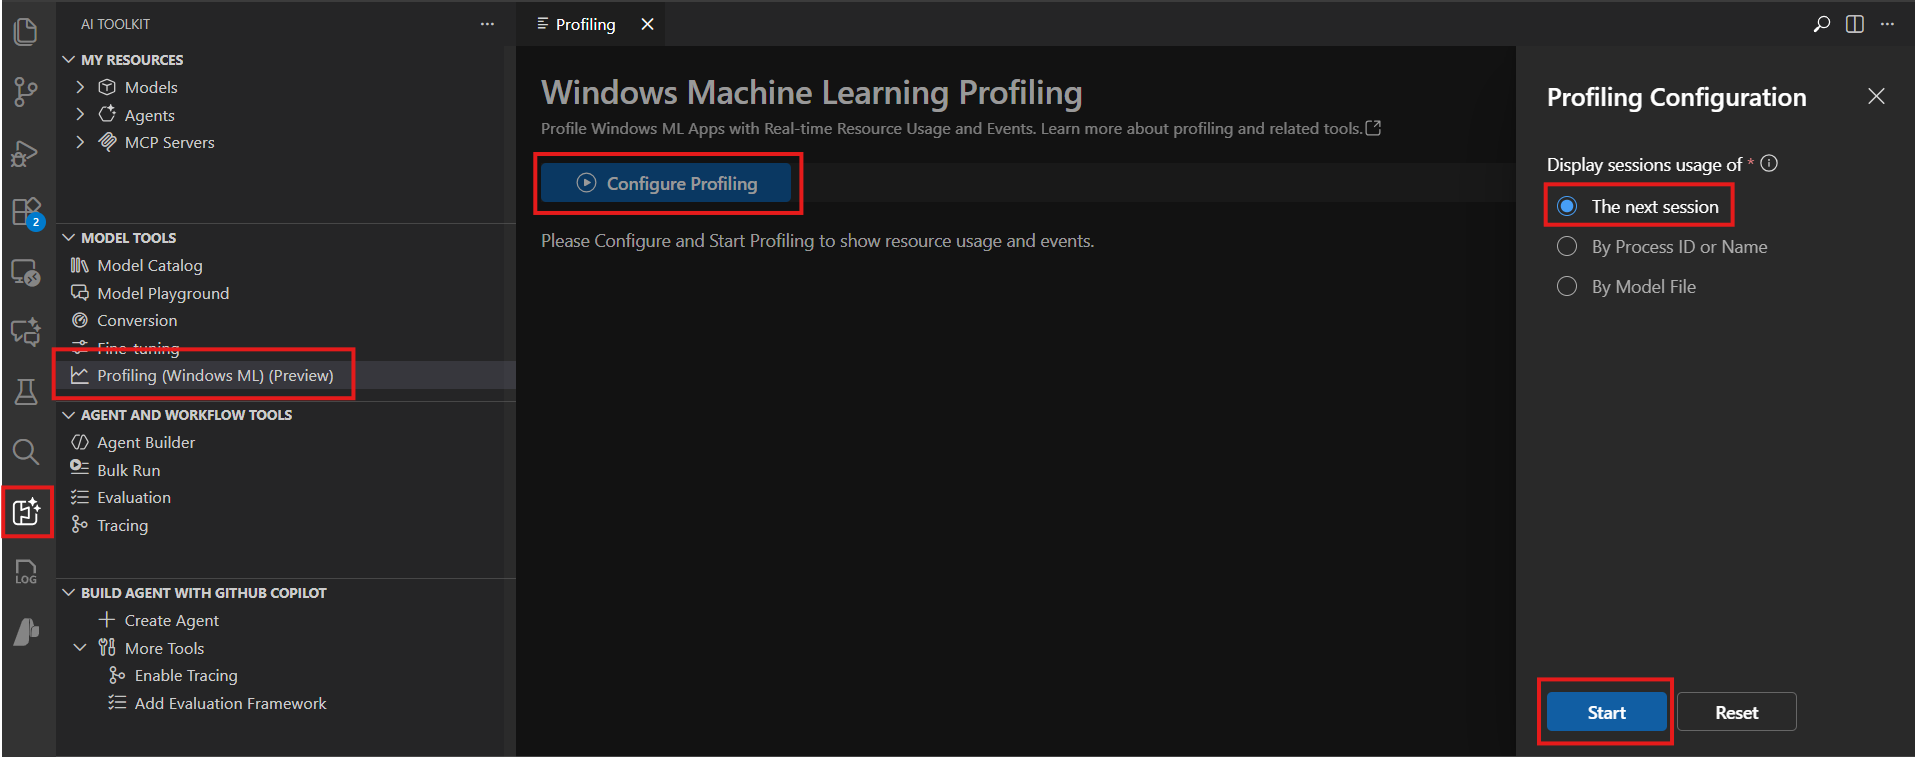Click the external link icon after related tools
The height and width of the screenshot is (757, 1915).
coord(1373,128)
